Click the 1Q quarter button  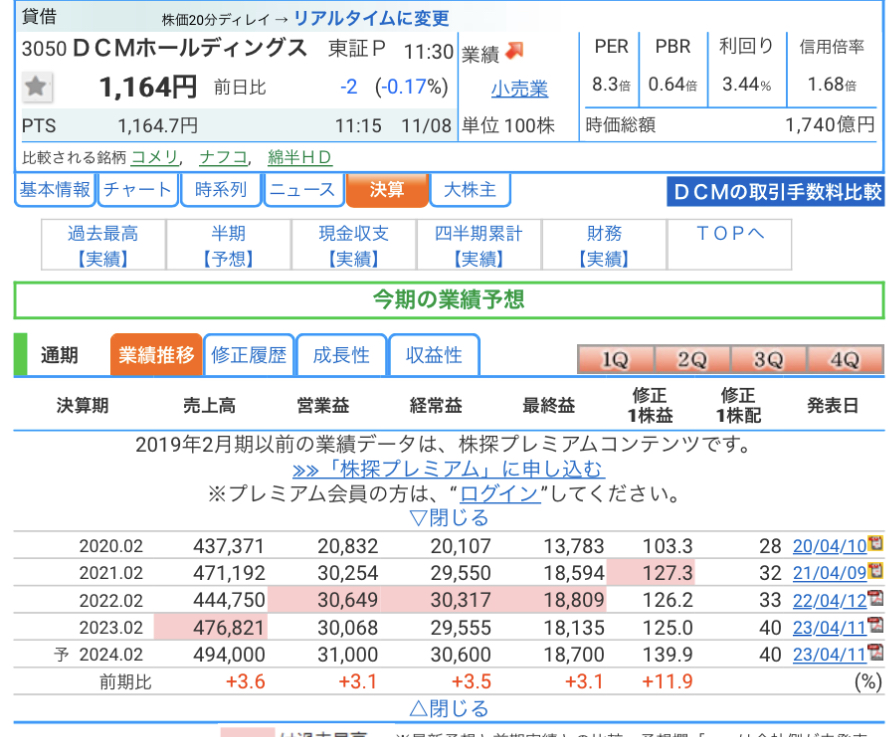coord(616,359)
